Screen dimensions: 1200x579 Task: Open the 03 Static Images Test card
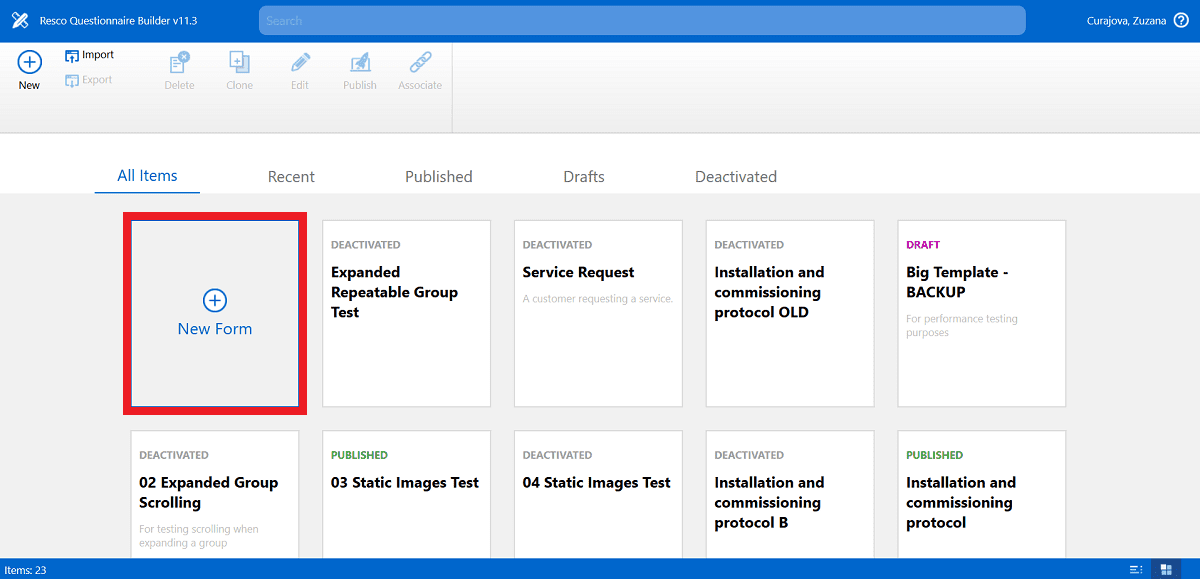click(407, 494)
